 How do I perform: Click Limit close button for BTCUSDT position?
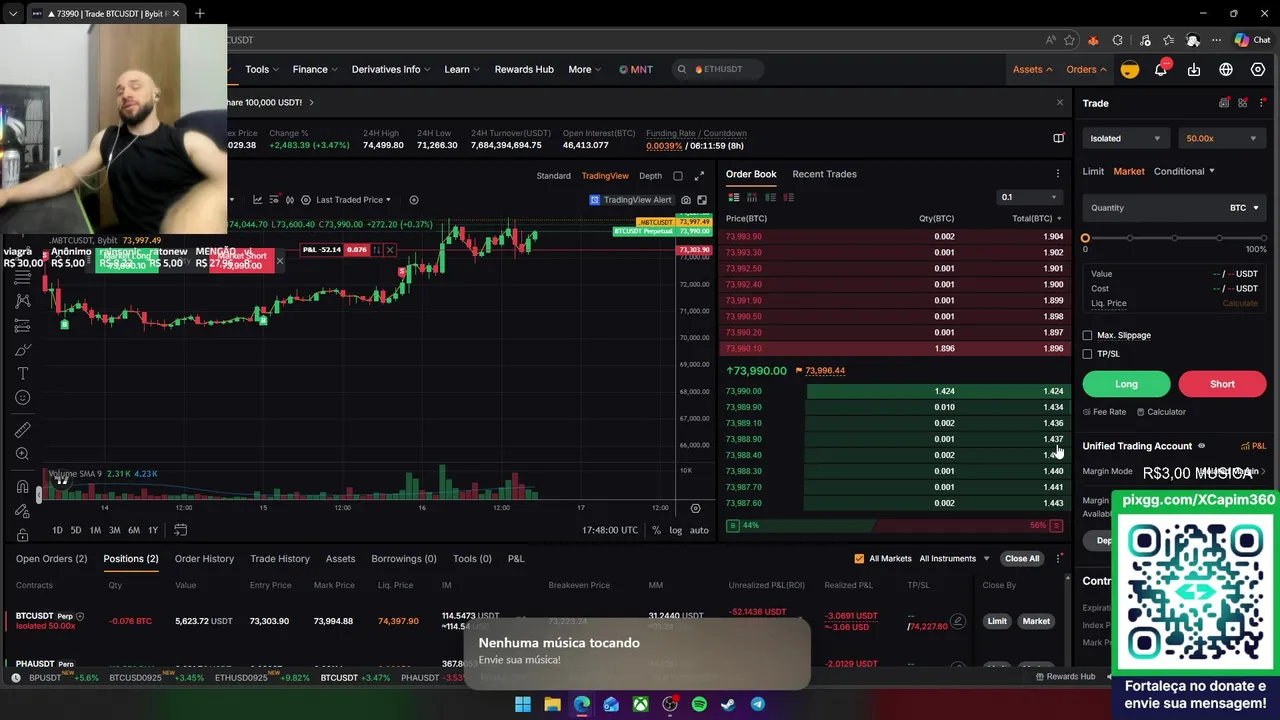click(997, 621)
